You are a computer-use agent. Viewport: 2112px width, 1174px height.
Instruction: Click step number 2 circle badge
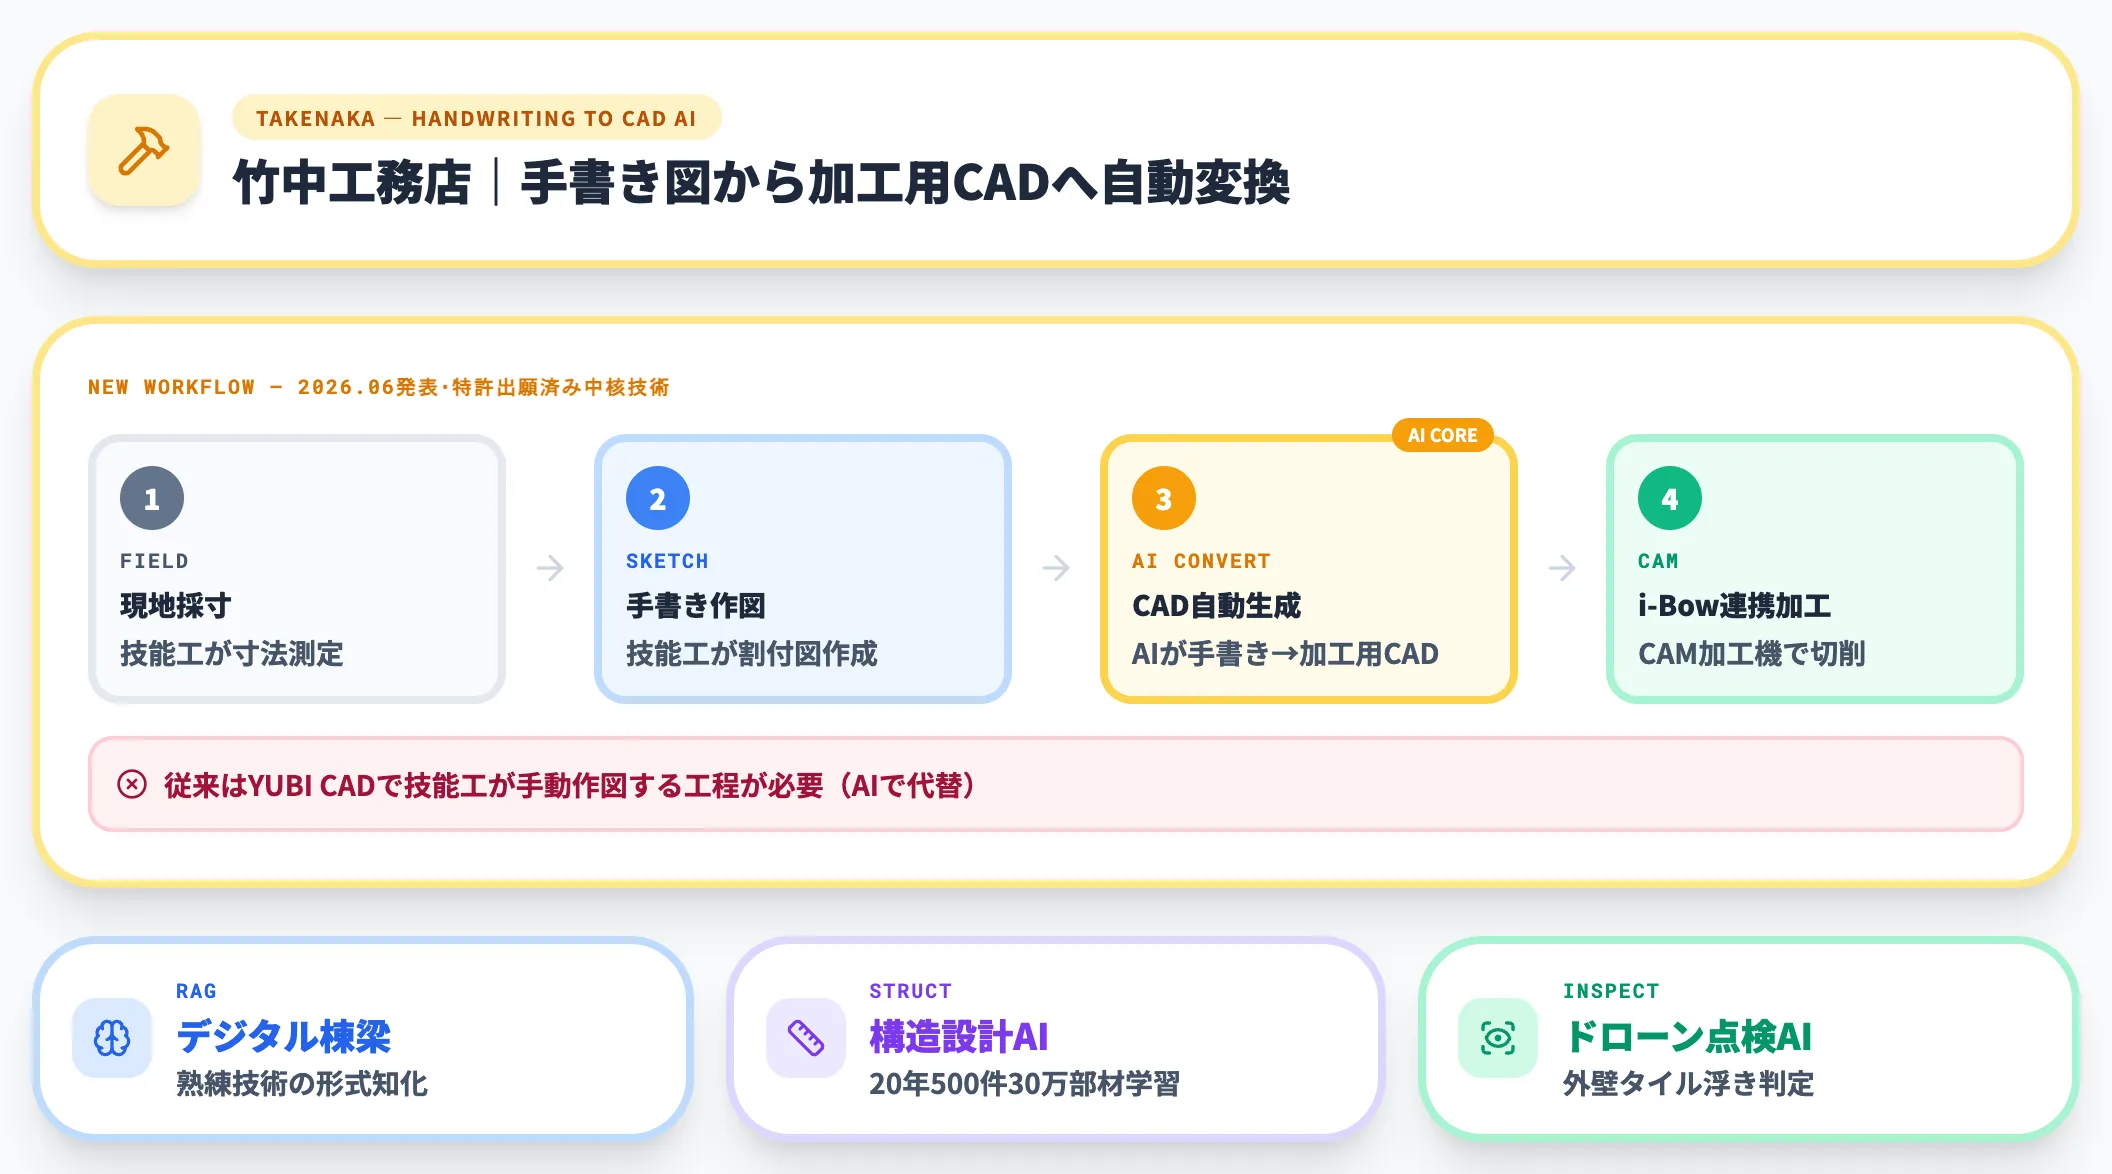coord(658,498)
